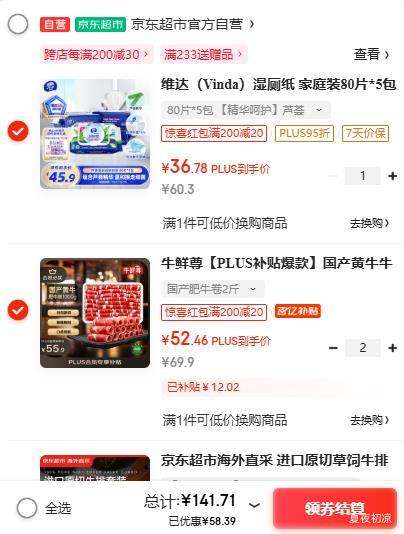Uncheck the 牛鲜尊 beef roll item

click(x=18, y=310)
